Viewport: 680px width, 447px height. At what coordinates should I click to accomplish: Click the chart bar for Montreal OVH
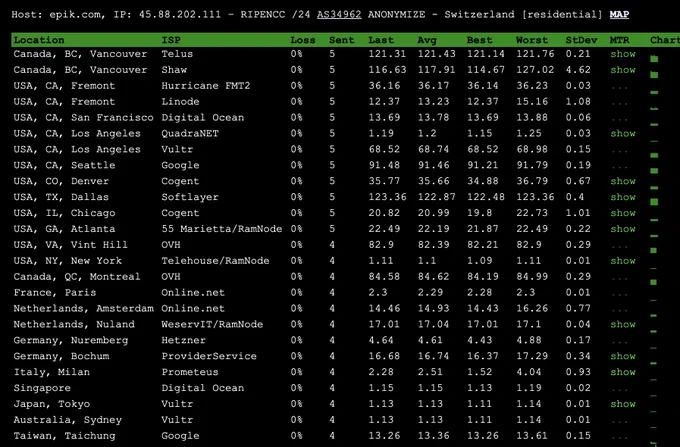654,282
